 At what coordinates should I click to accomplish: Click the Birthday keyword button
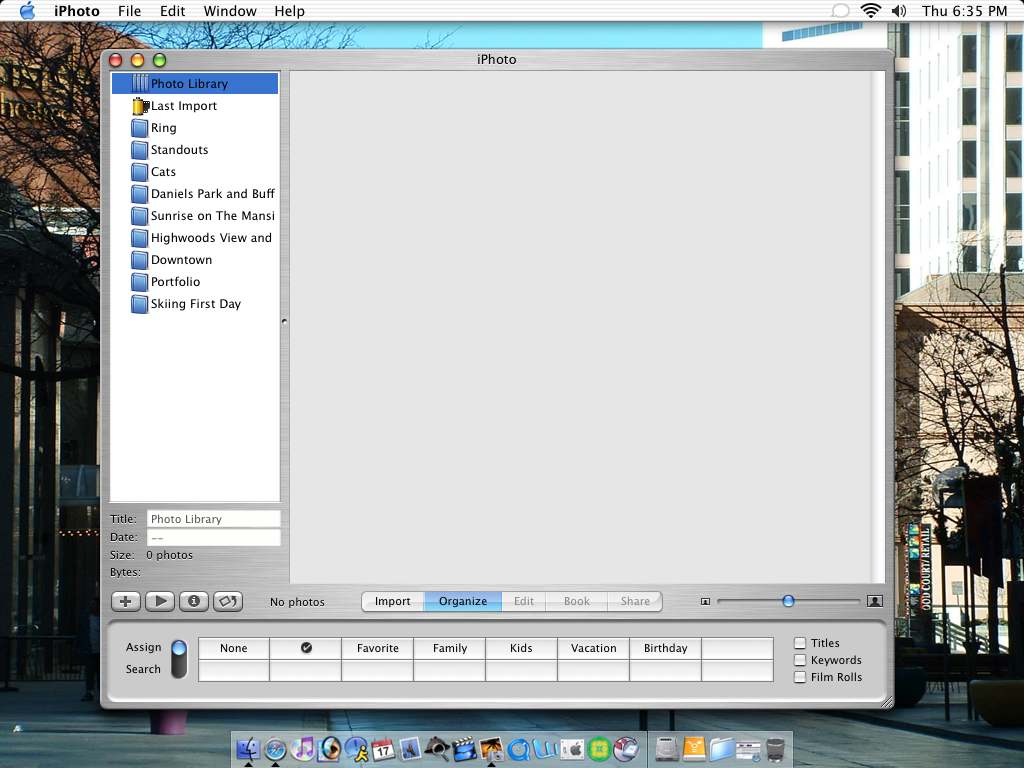(665, 648)
